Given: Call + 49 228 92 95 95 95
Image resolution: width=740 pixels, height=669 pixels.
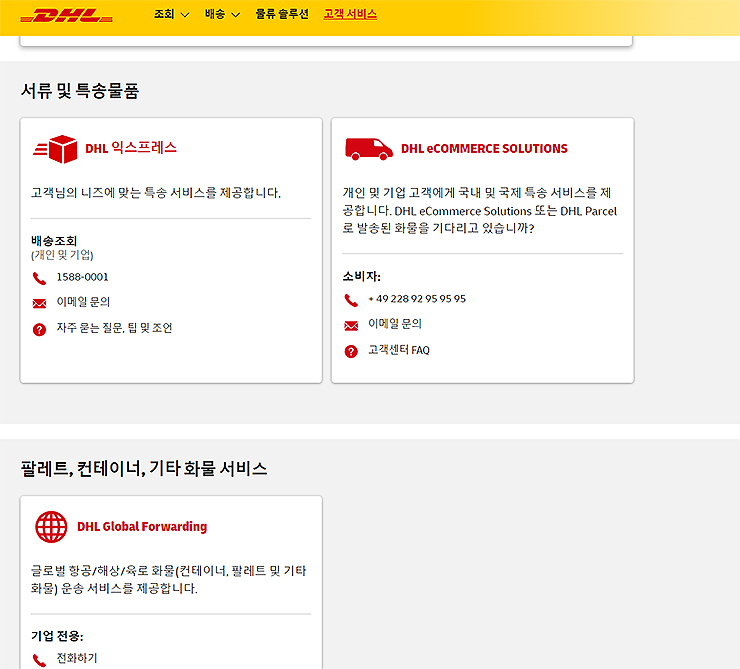Looking at the screenshot, I should 417,299.
